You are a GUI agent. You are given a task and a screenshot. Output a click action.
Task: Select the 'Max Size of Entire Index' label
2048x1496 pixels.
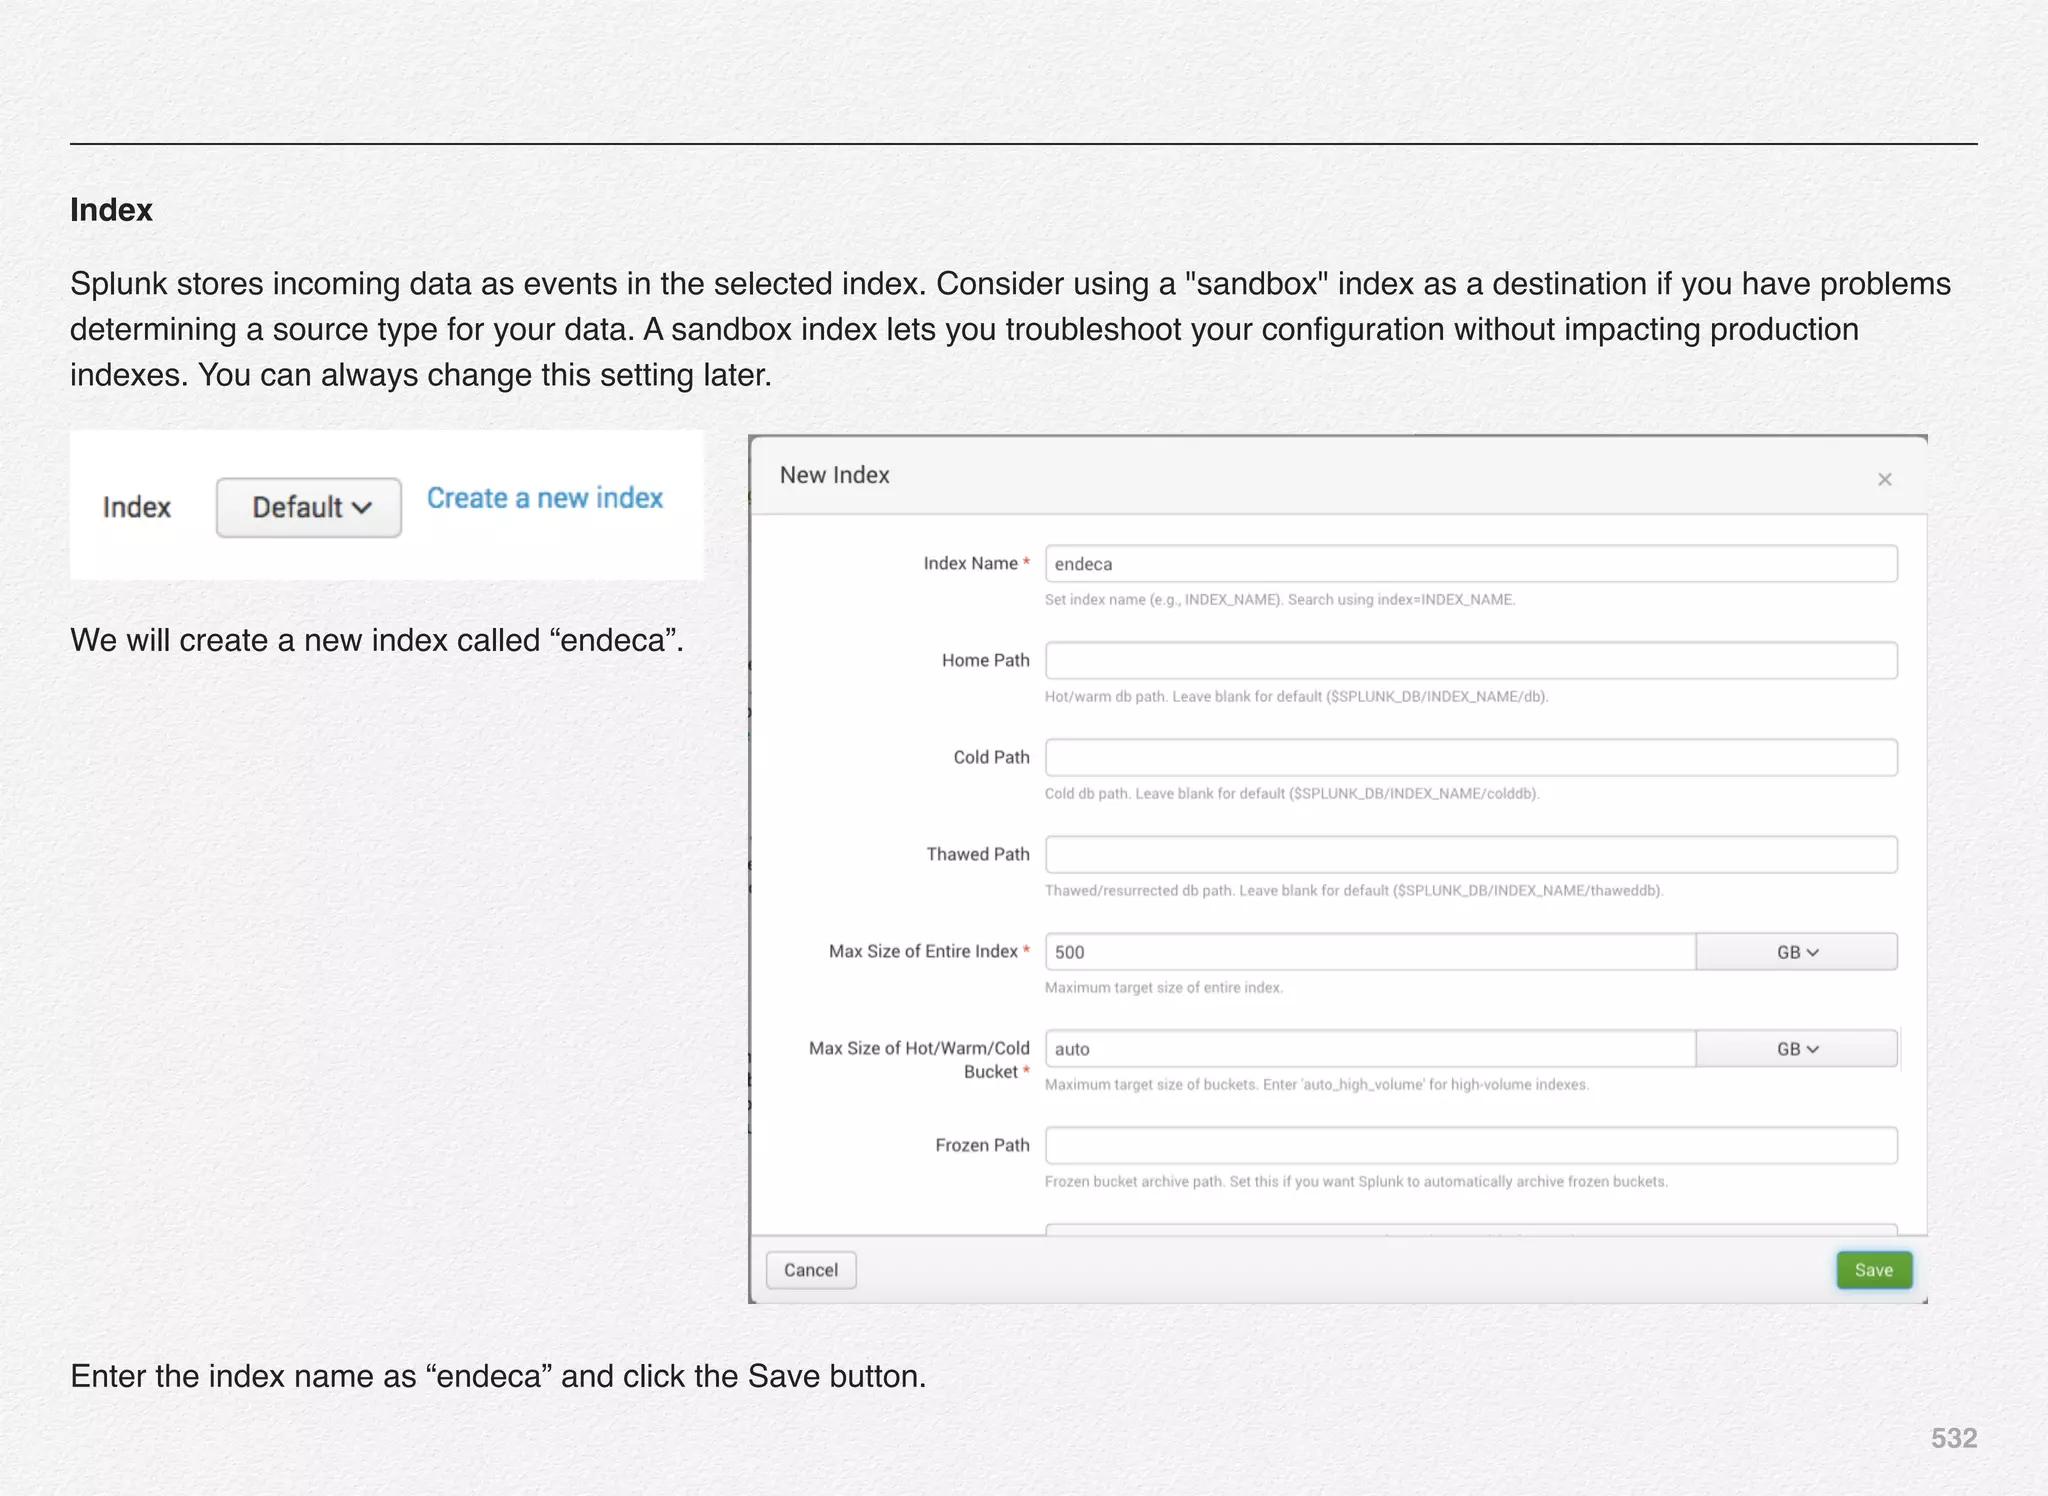pos(923,952)
